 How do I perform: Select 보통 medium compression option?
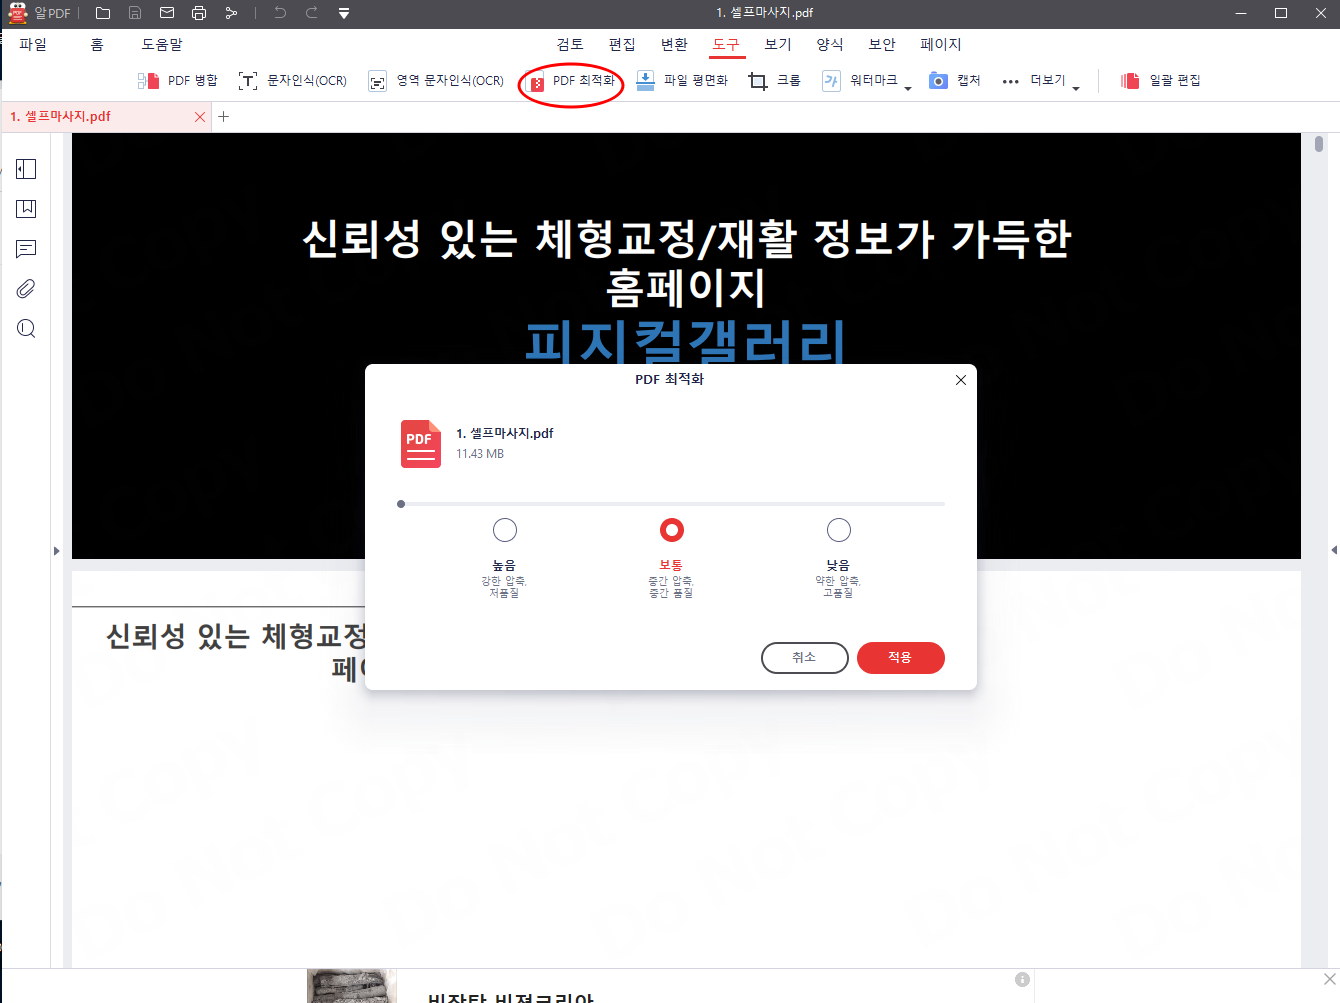pyautogui.click(x=672, y=530)
